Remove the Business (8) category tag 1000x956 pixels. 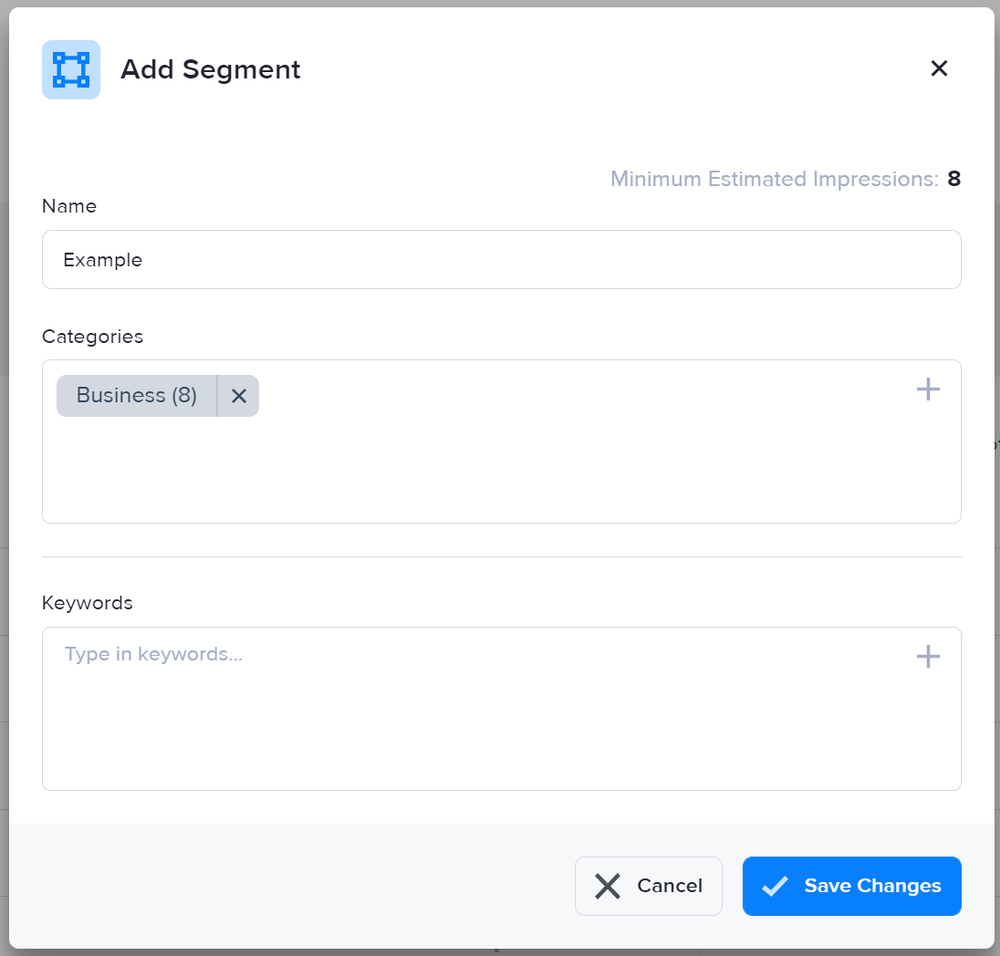pos(239,396)
